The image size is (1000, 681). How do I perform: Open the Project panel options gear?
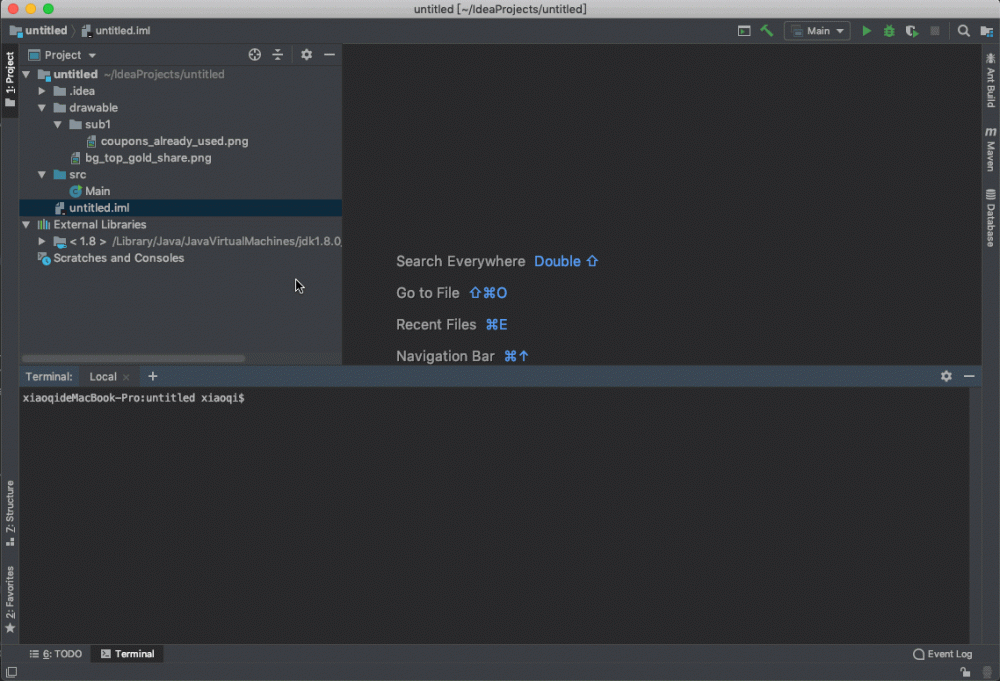[306, 54]
